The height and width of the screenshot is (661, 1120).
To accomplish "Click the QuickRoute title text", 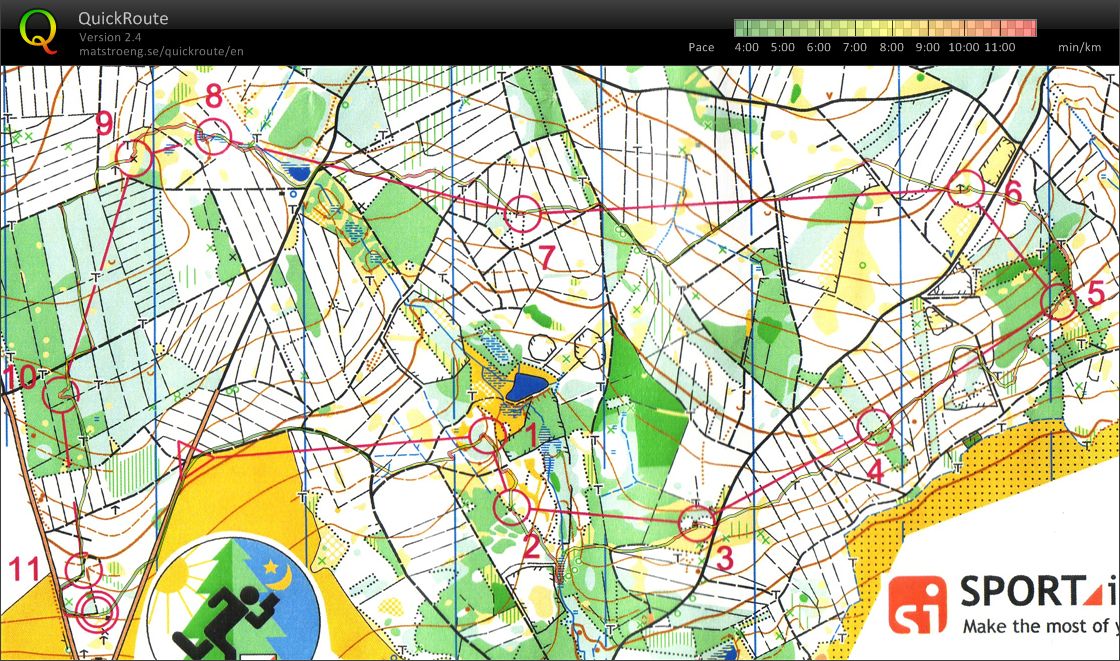I will (123, 19).
